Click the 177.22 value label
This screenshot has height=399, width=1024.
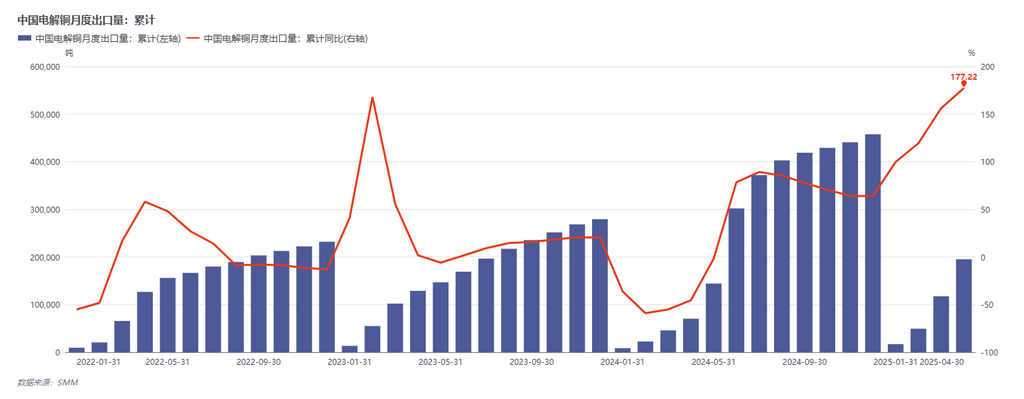point(964,77)
